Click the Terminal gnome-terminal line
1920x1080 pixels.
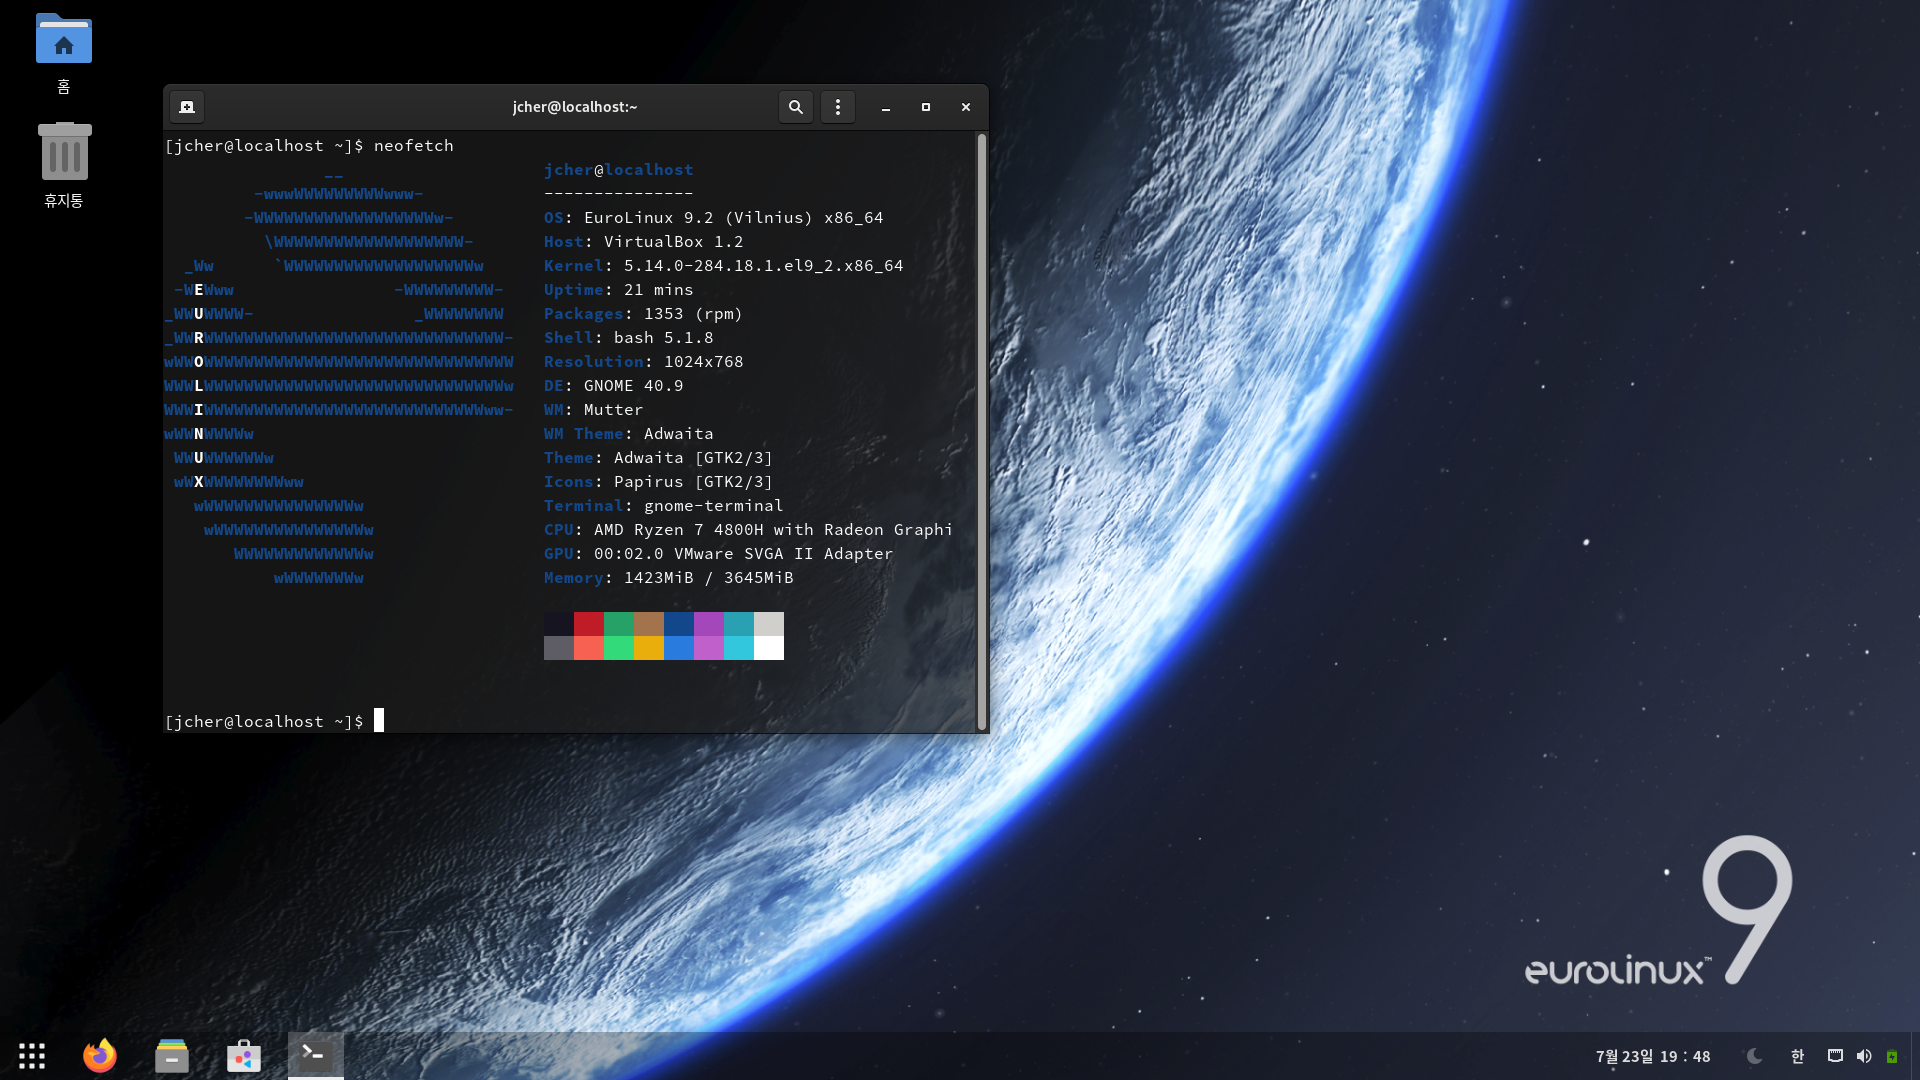664,506
